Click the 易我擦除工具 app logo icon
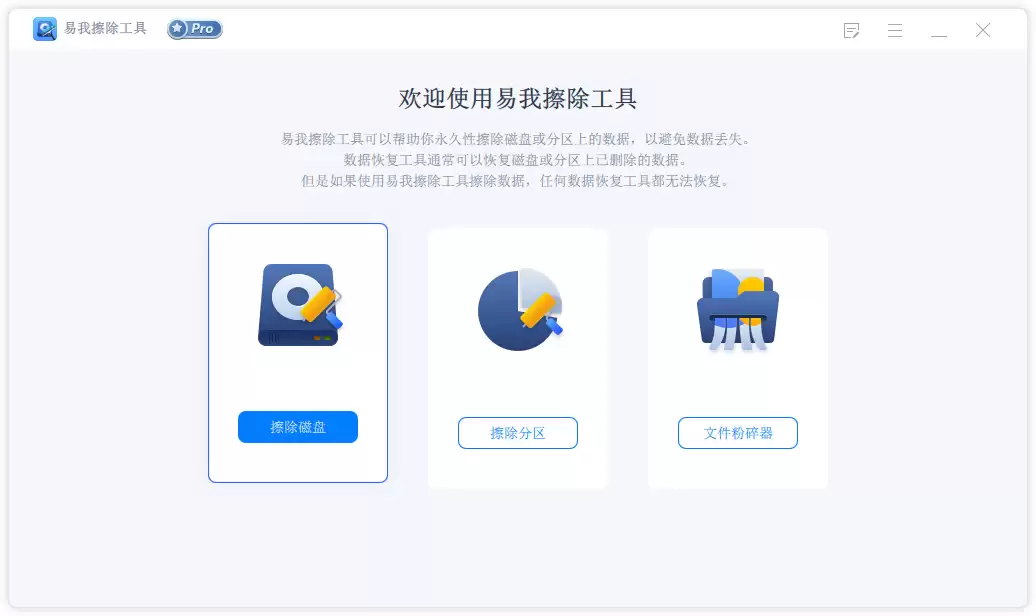 click(x=45, y=29)
